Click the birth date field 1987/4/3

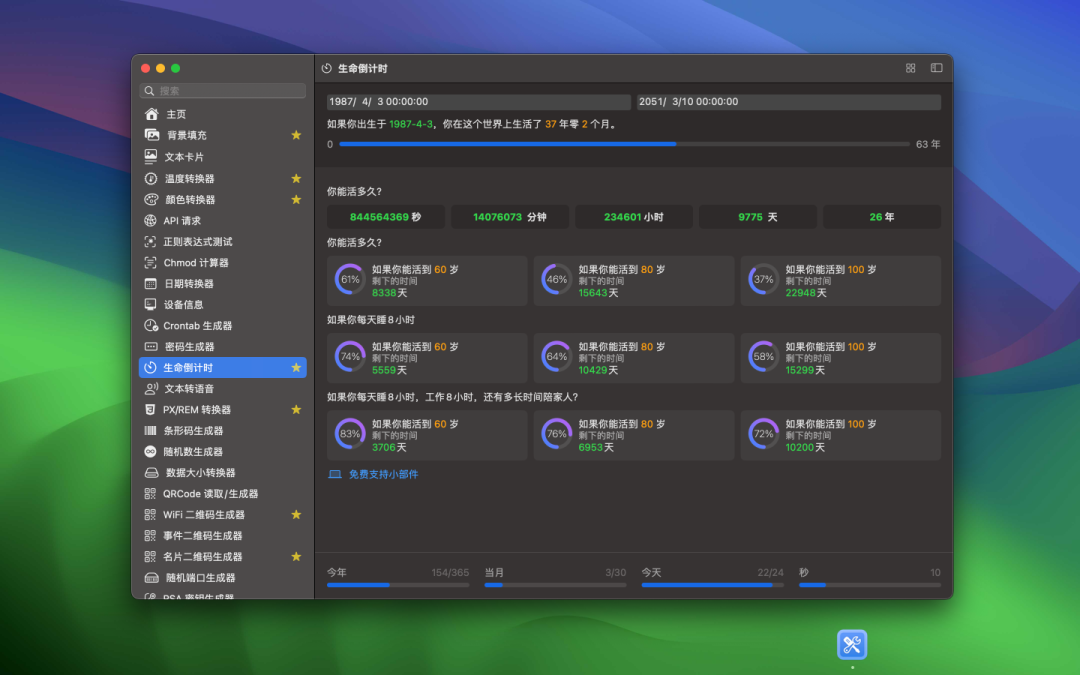coord(478,102)
